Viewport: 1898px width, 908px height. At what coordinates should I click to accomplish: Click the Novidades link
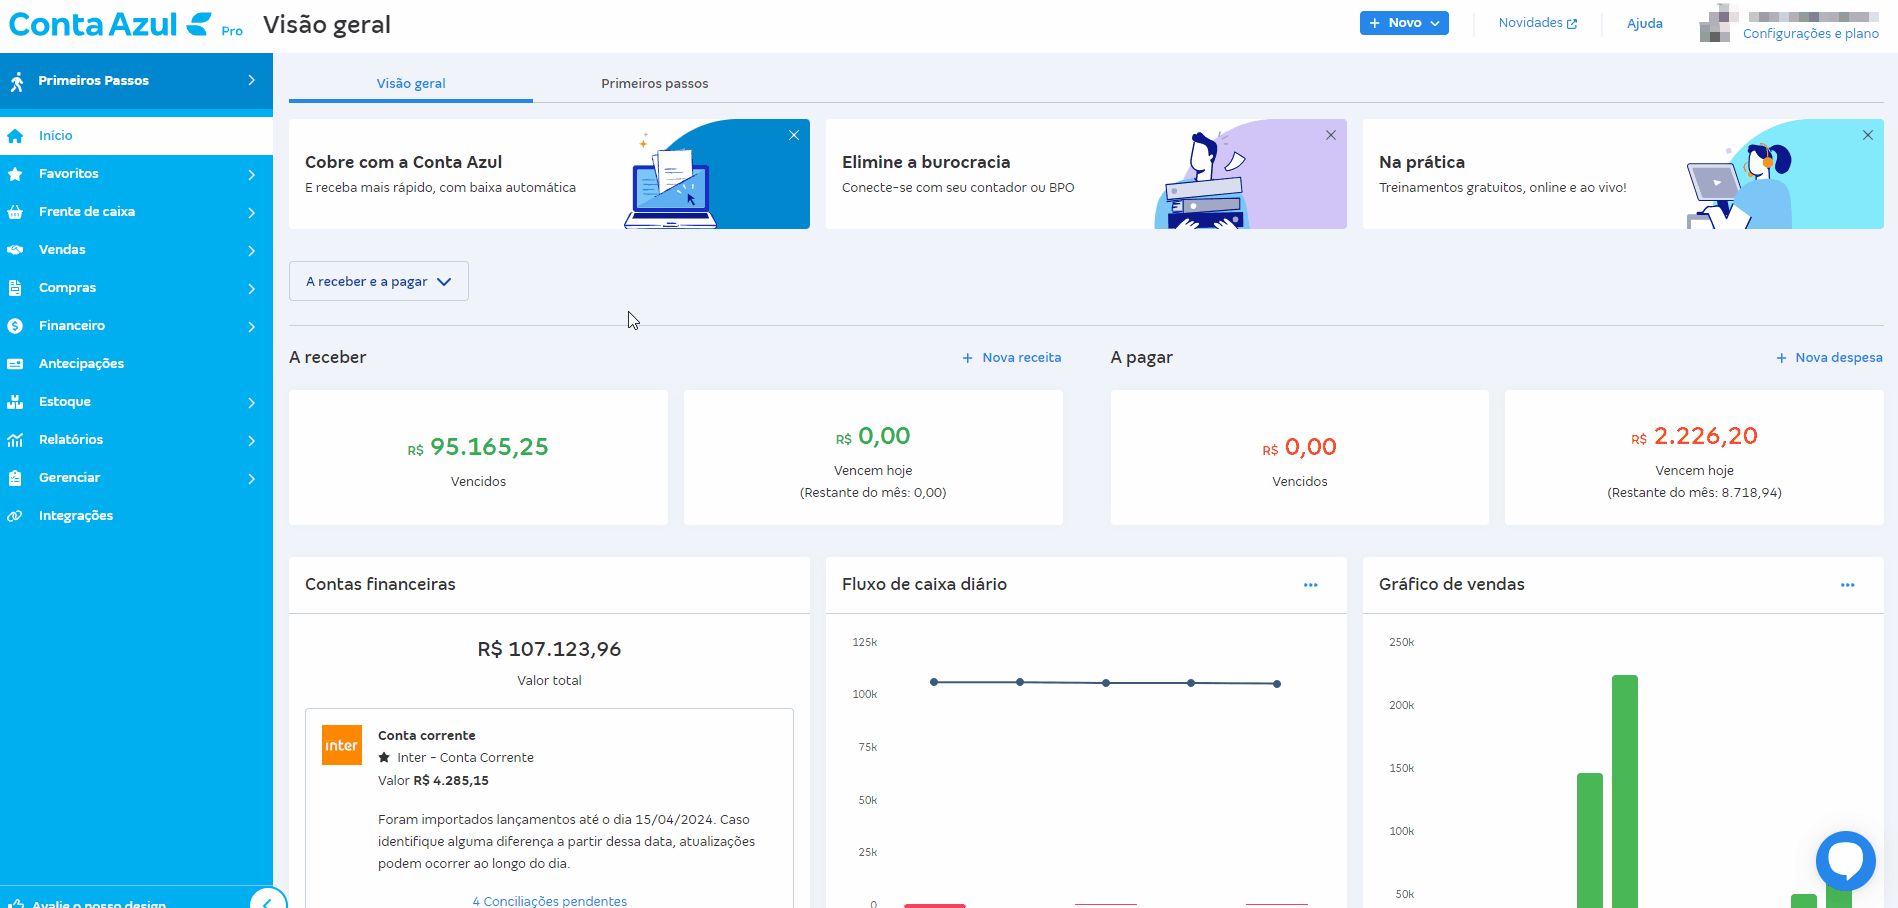pos(1538,23)
